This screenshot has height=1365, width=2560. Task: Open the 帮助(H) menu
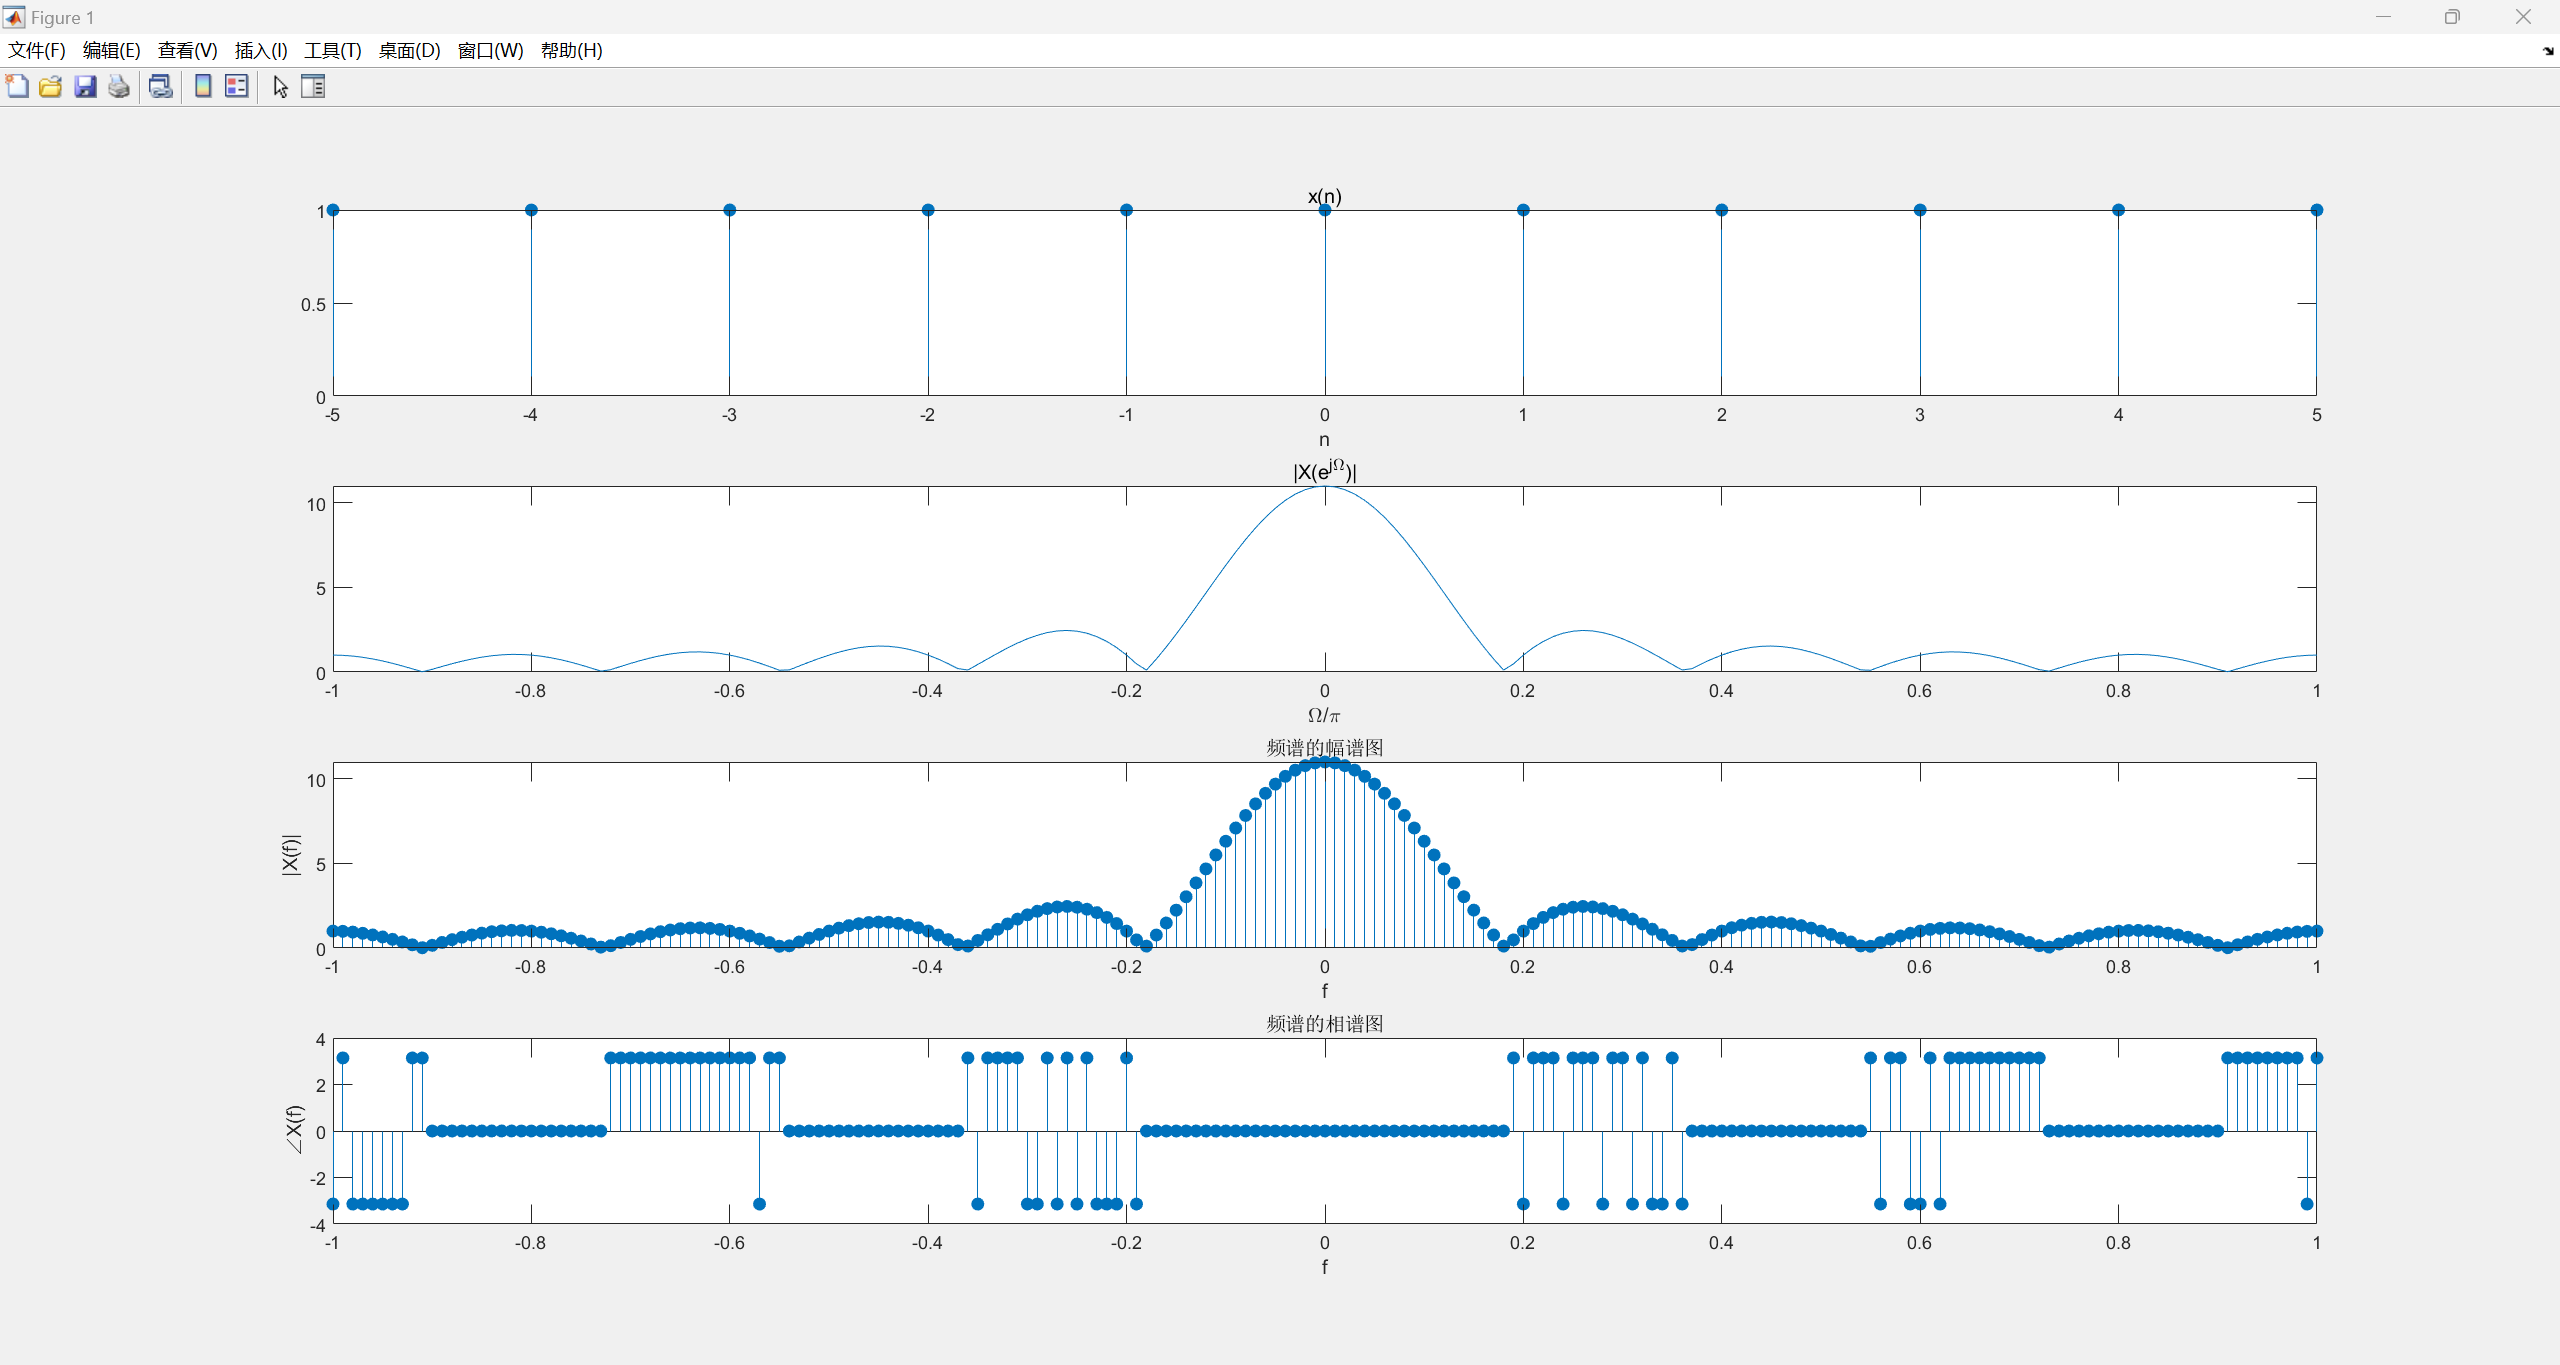571,51
